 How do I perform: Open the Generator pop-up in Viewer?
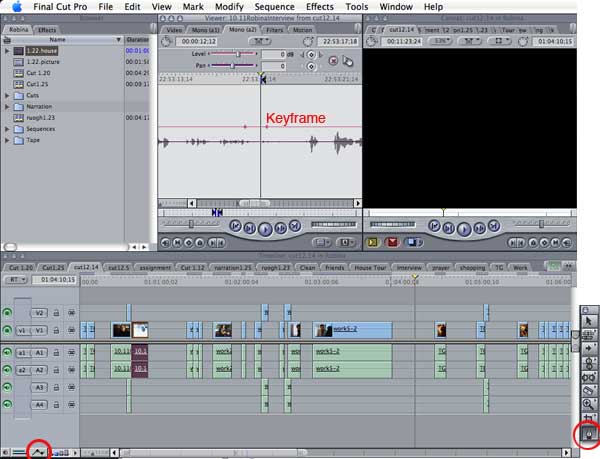tap(346, 242)
